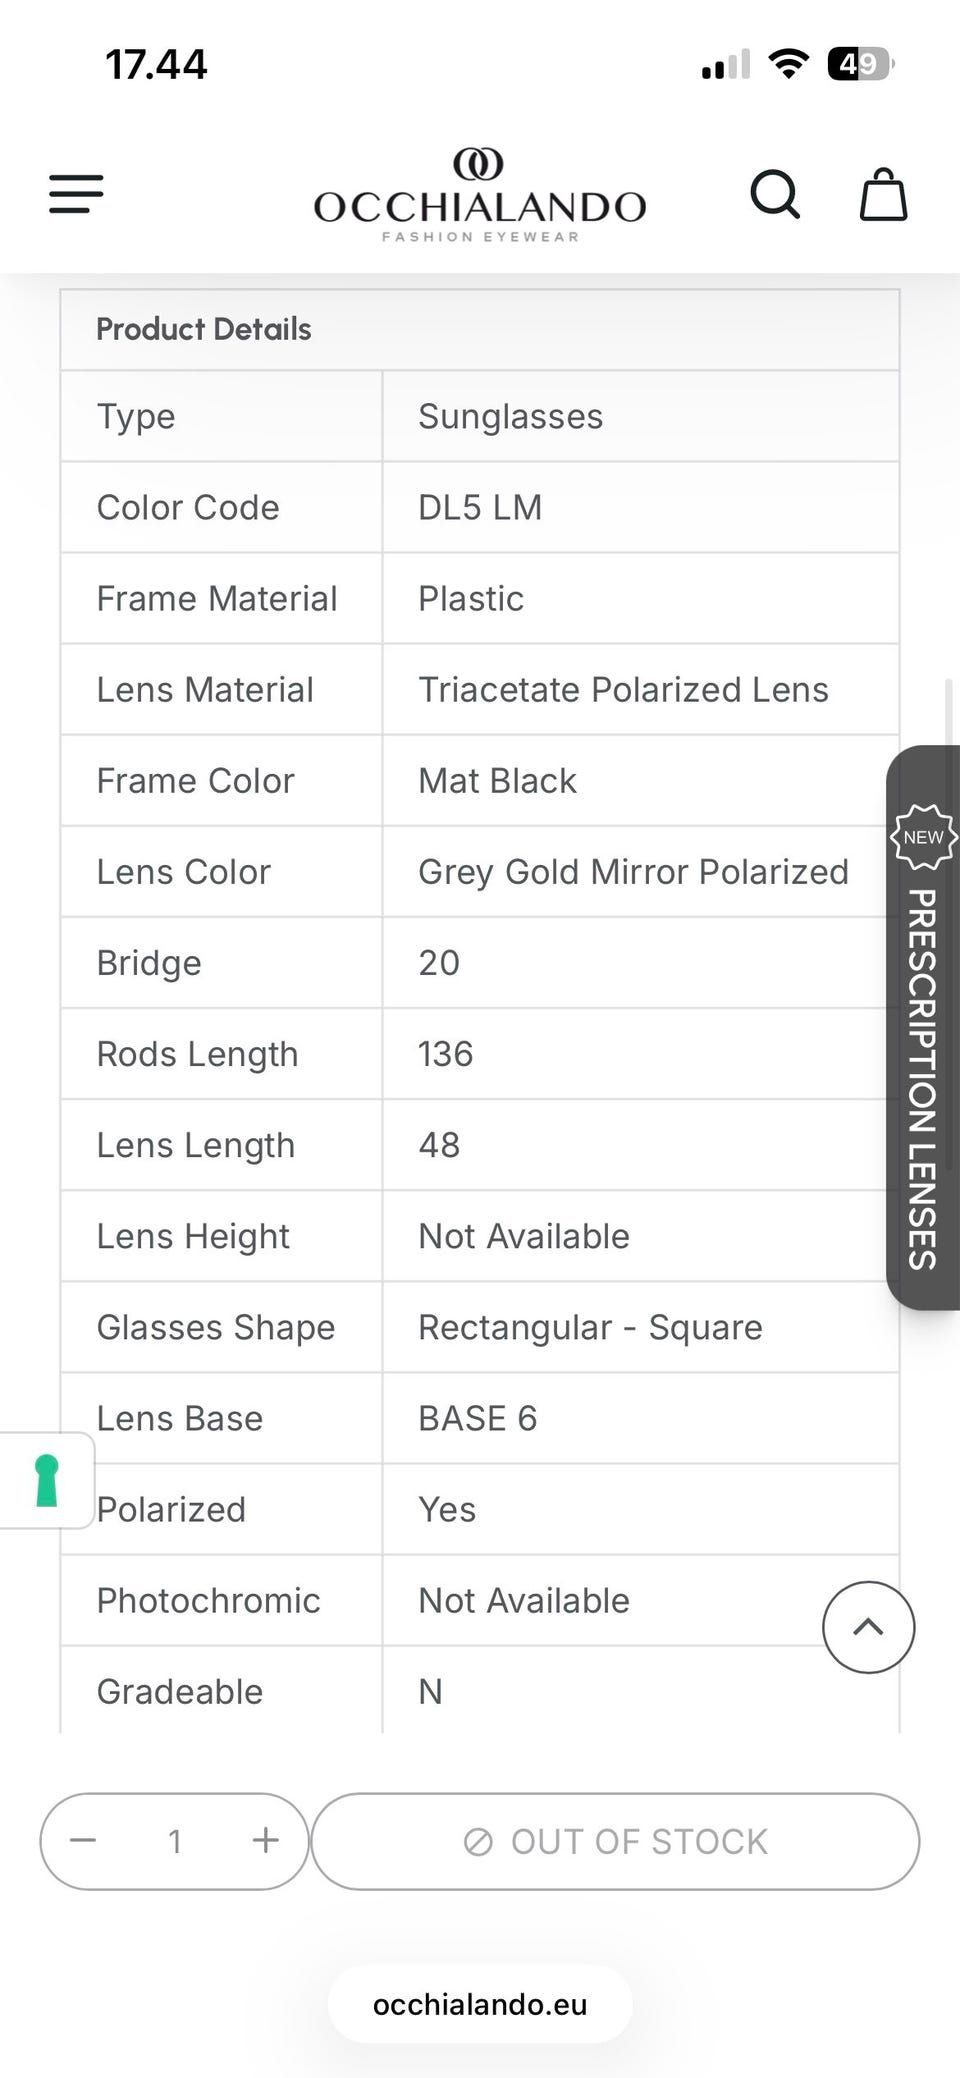This screenshot has width=960, height=2078.
Task: Open the shopping bag cart
Action: [884, 193]
